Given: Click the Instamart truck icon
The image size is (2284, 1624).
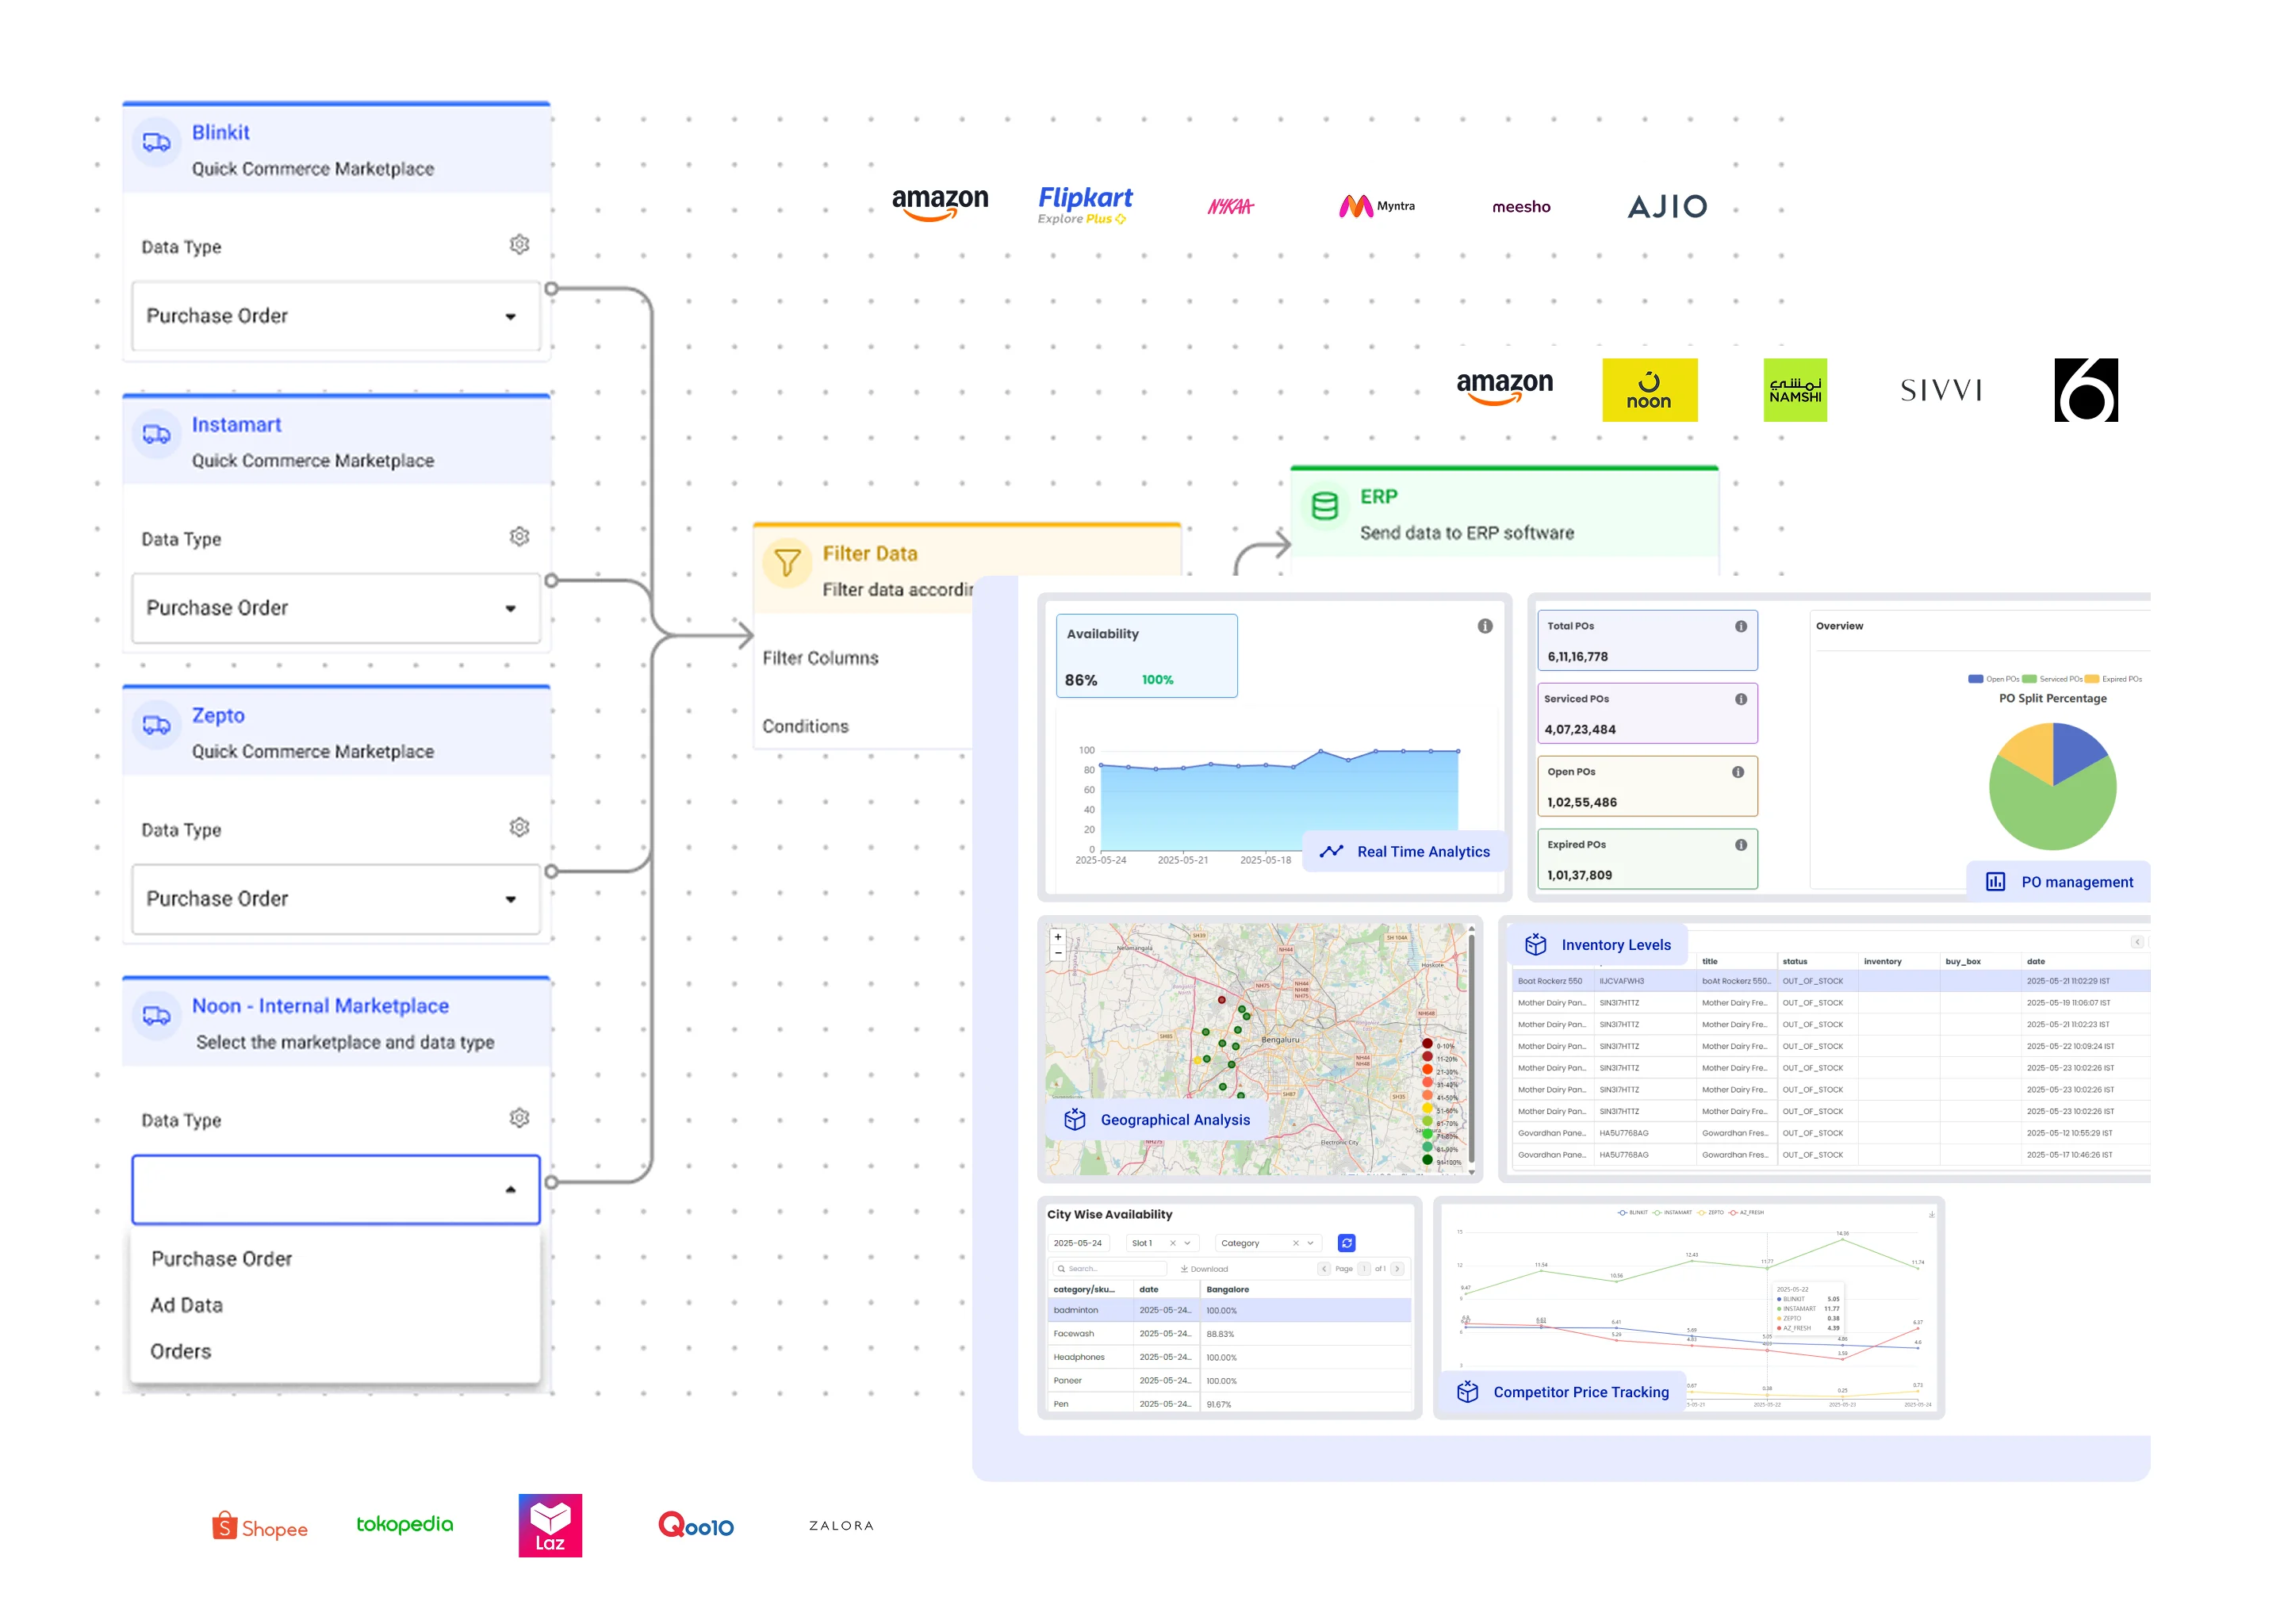Looking at the screenshot, I should [157, 434].
